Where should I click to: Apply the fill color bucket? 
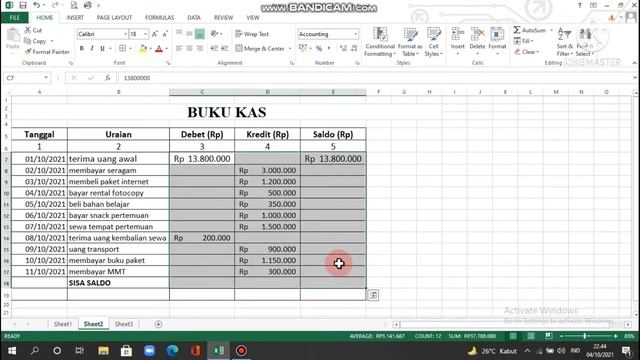click(x=143, y=49)
